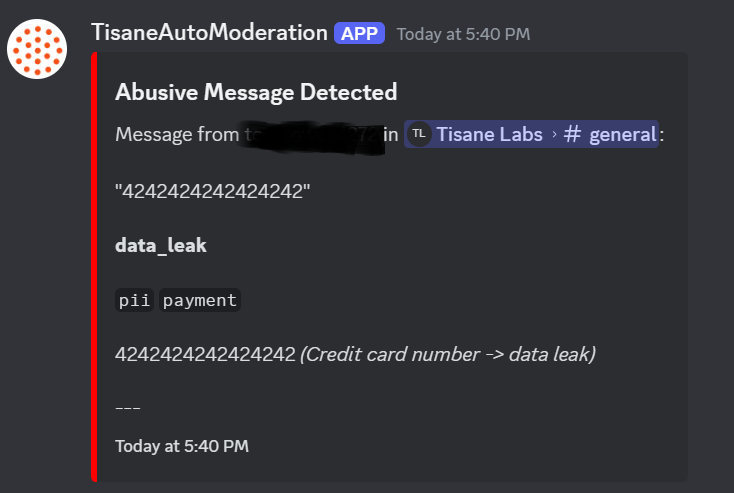Viewport: 734px width, 493px height.
Task: Click the bold data_leak label
Action: [x=161, y=245]
